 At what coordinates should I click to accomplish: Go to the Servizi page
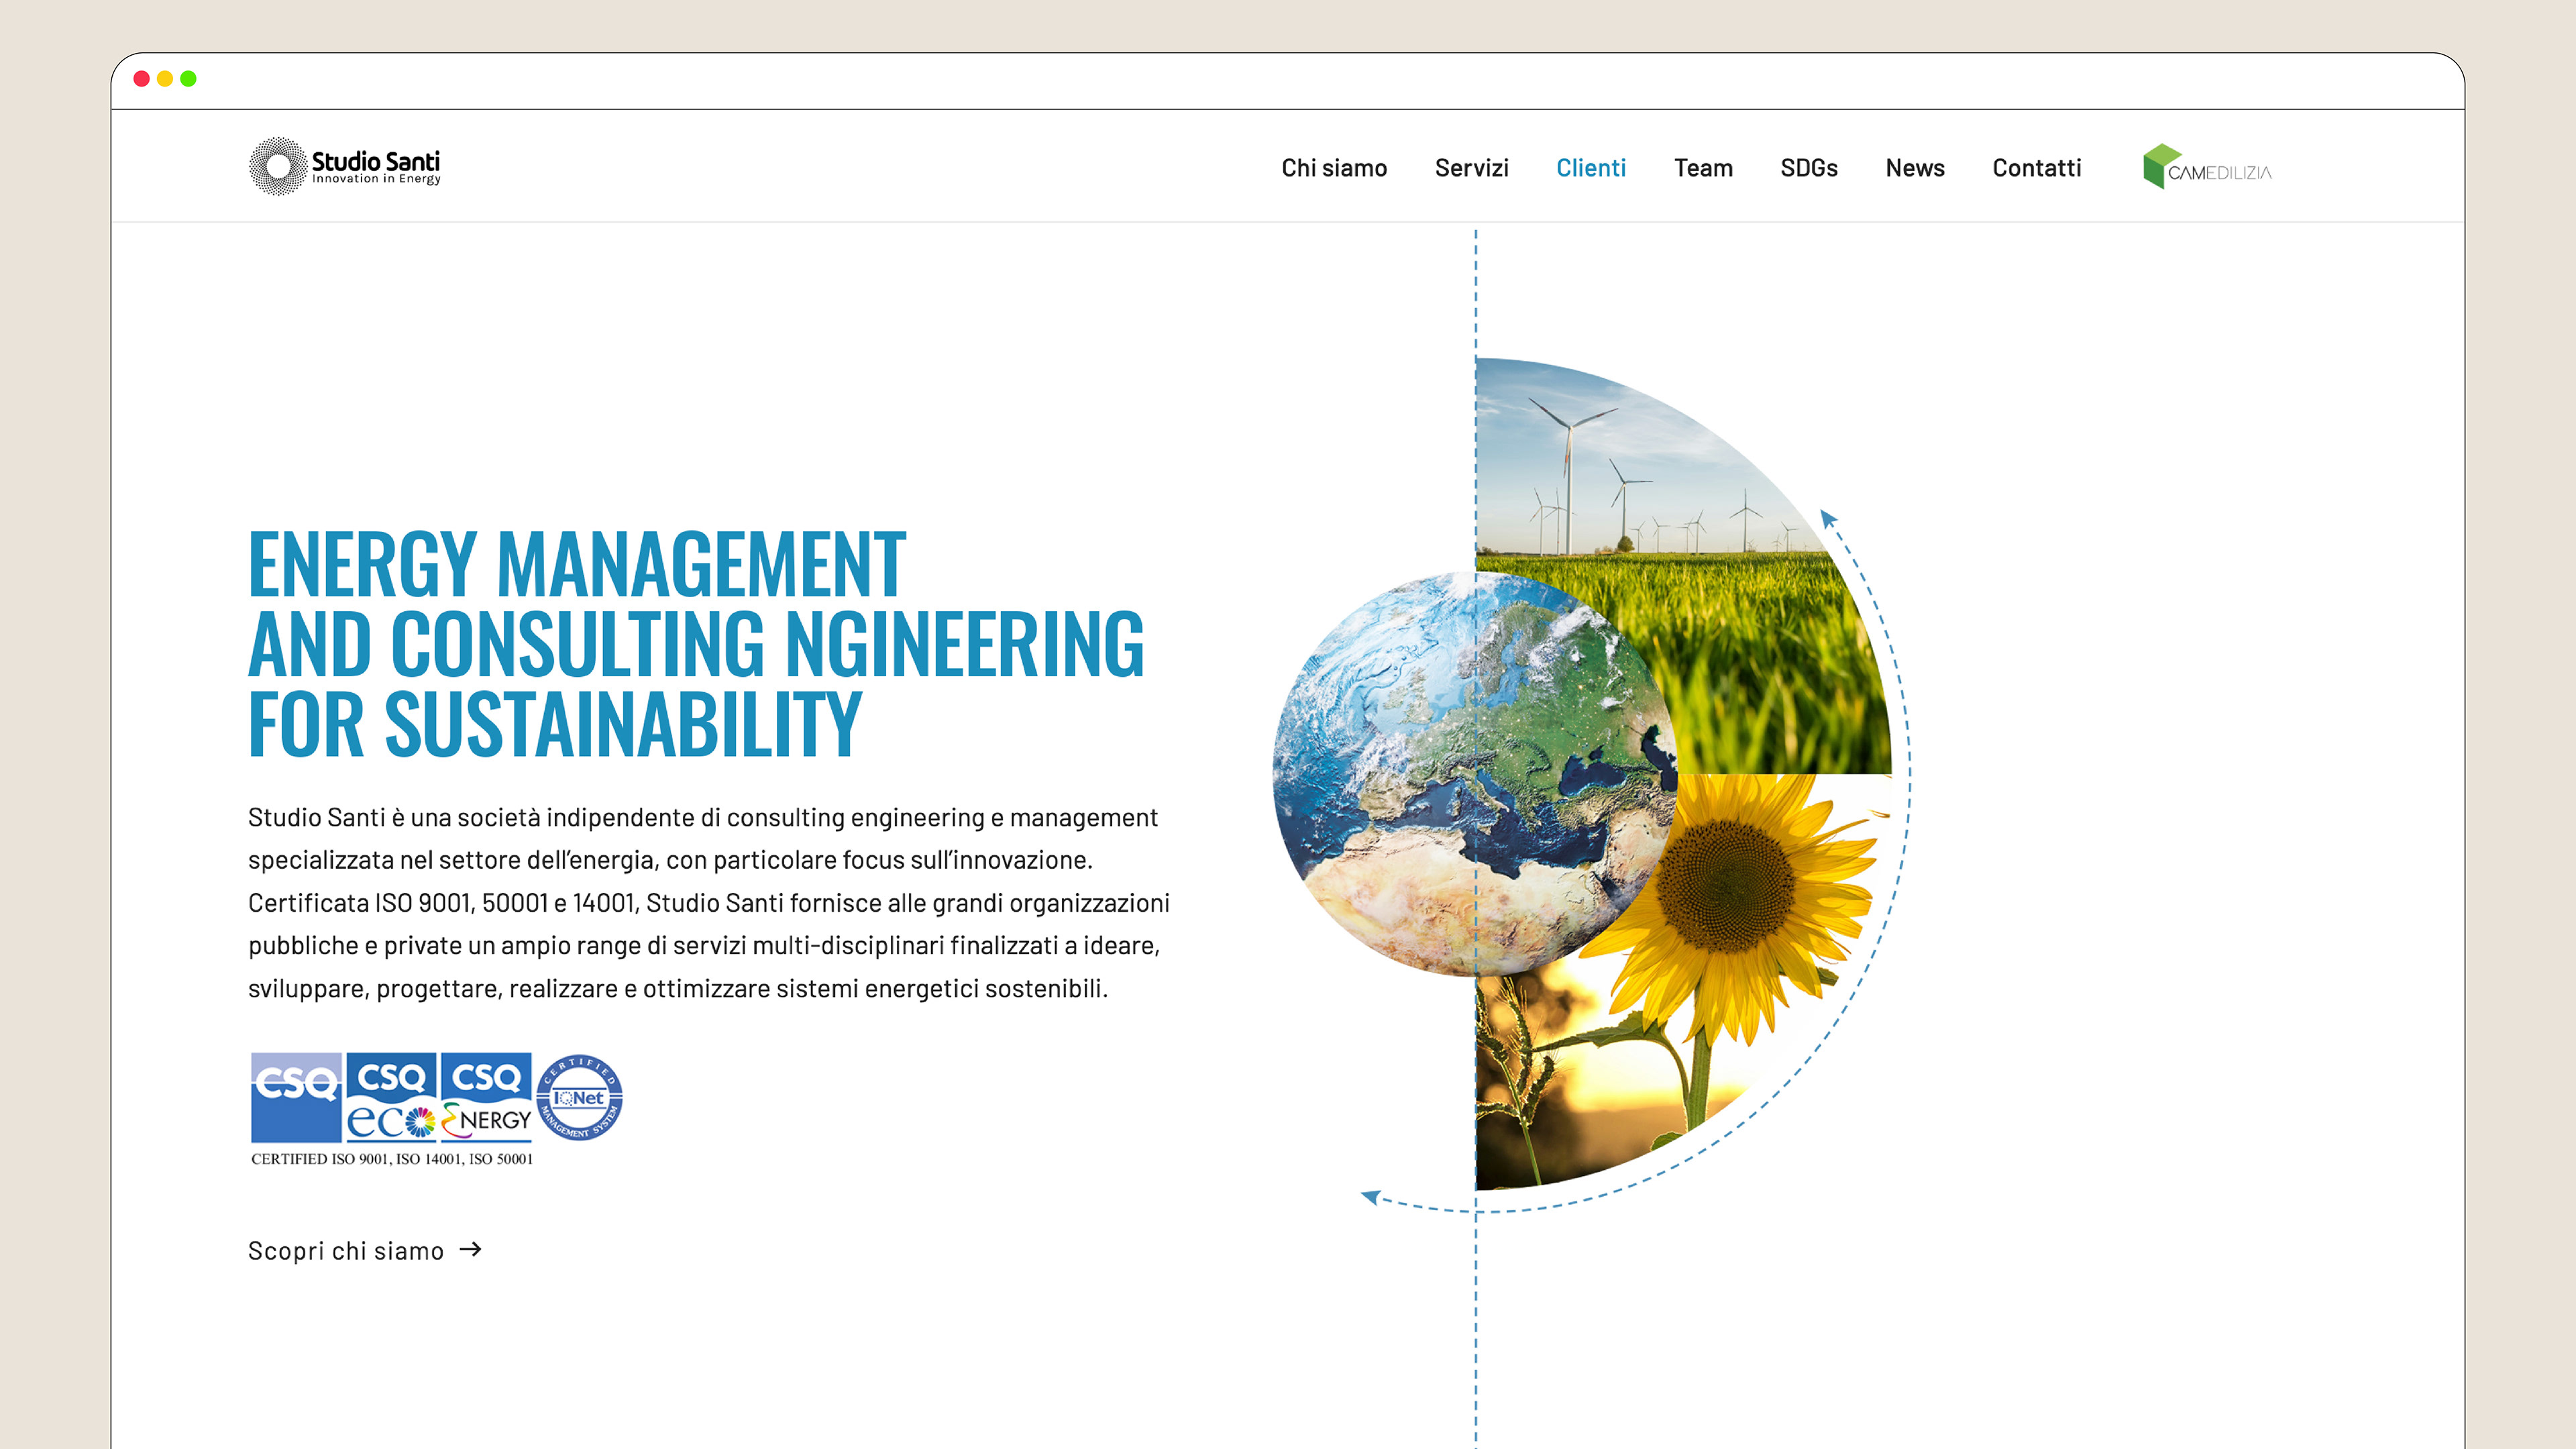coord(1471,168)
